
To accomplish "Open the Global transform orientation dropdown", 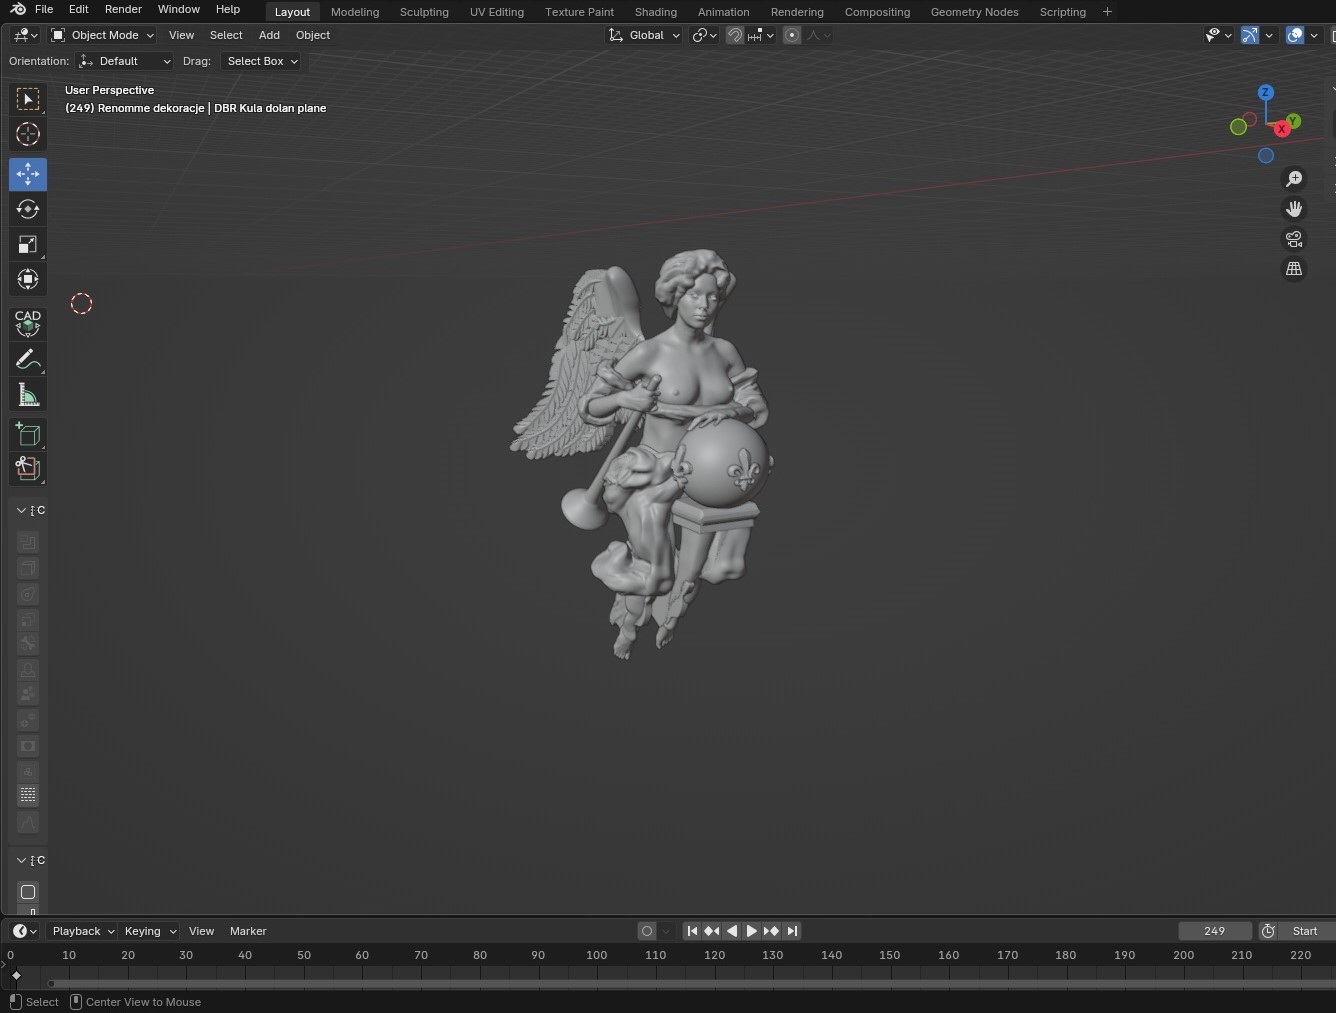I will click(645, 35).
